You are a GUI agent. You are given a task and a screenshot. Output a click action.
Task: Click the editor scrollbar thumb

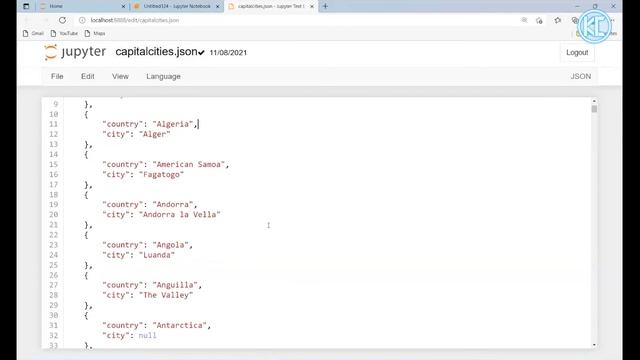594,109
